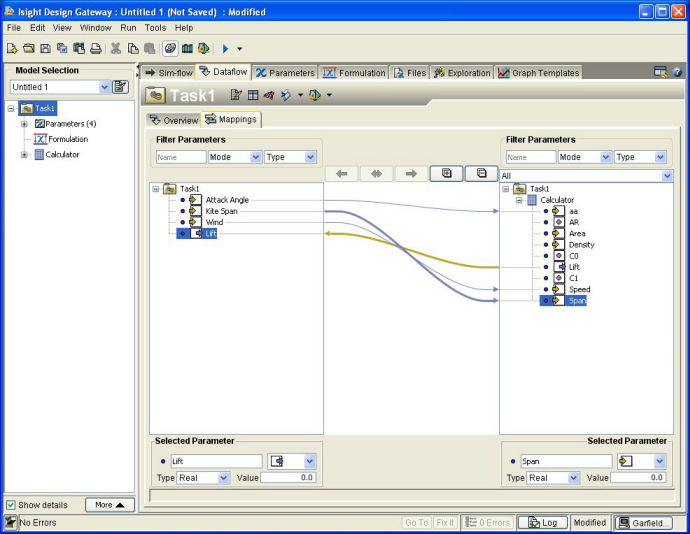
Task: Toggle the Show details checkbox
Action: click(11, 505)
